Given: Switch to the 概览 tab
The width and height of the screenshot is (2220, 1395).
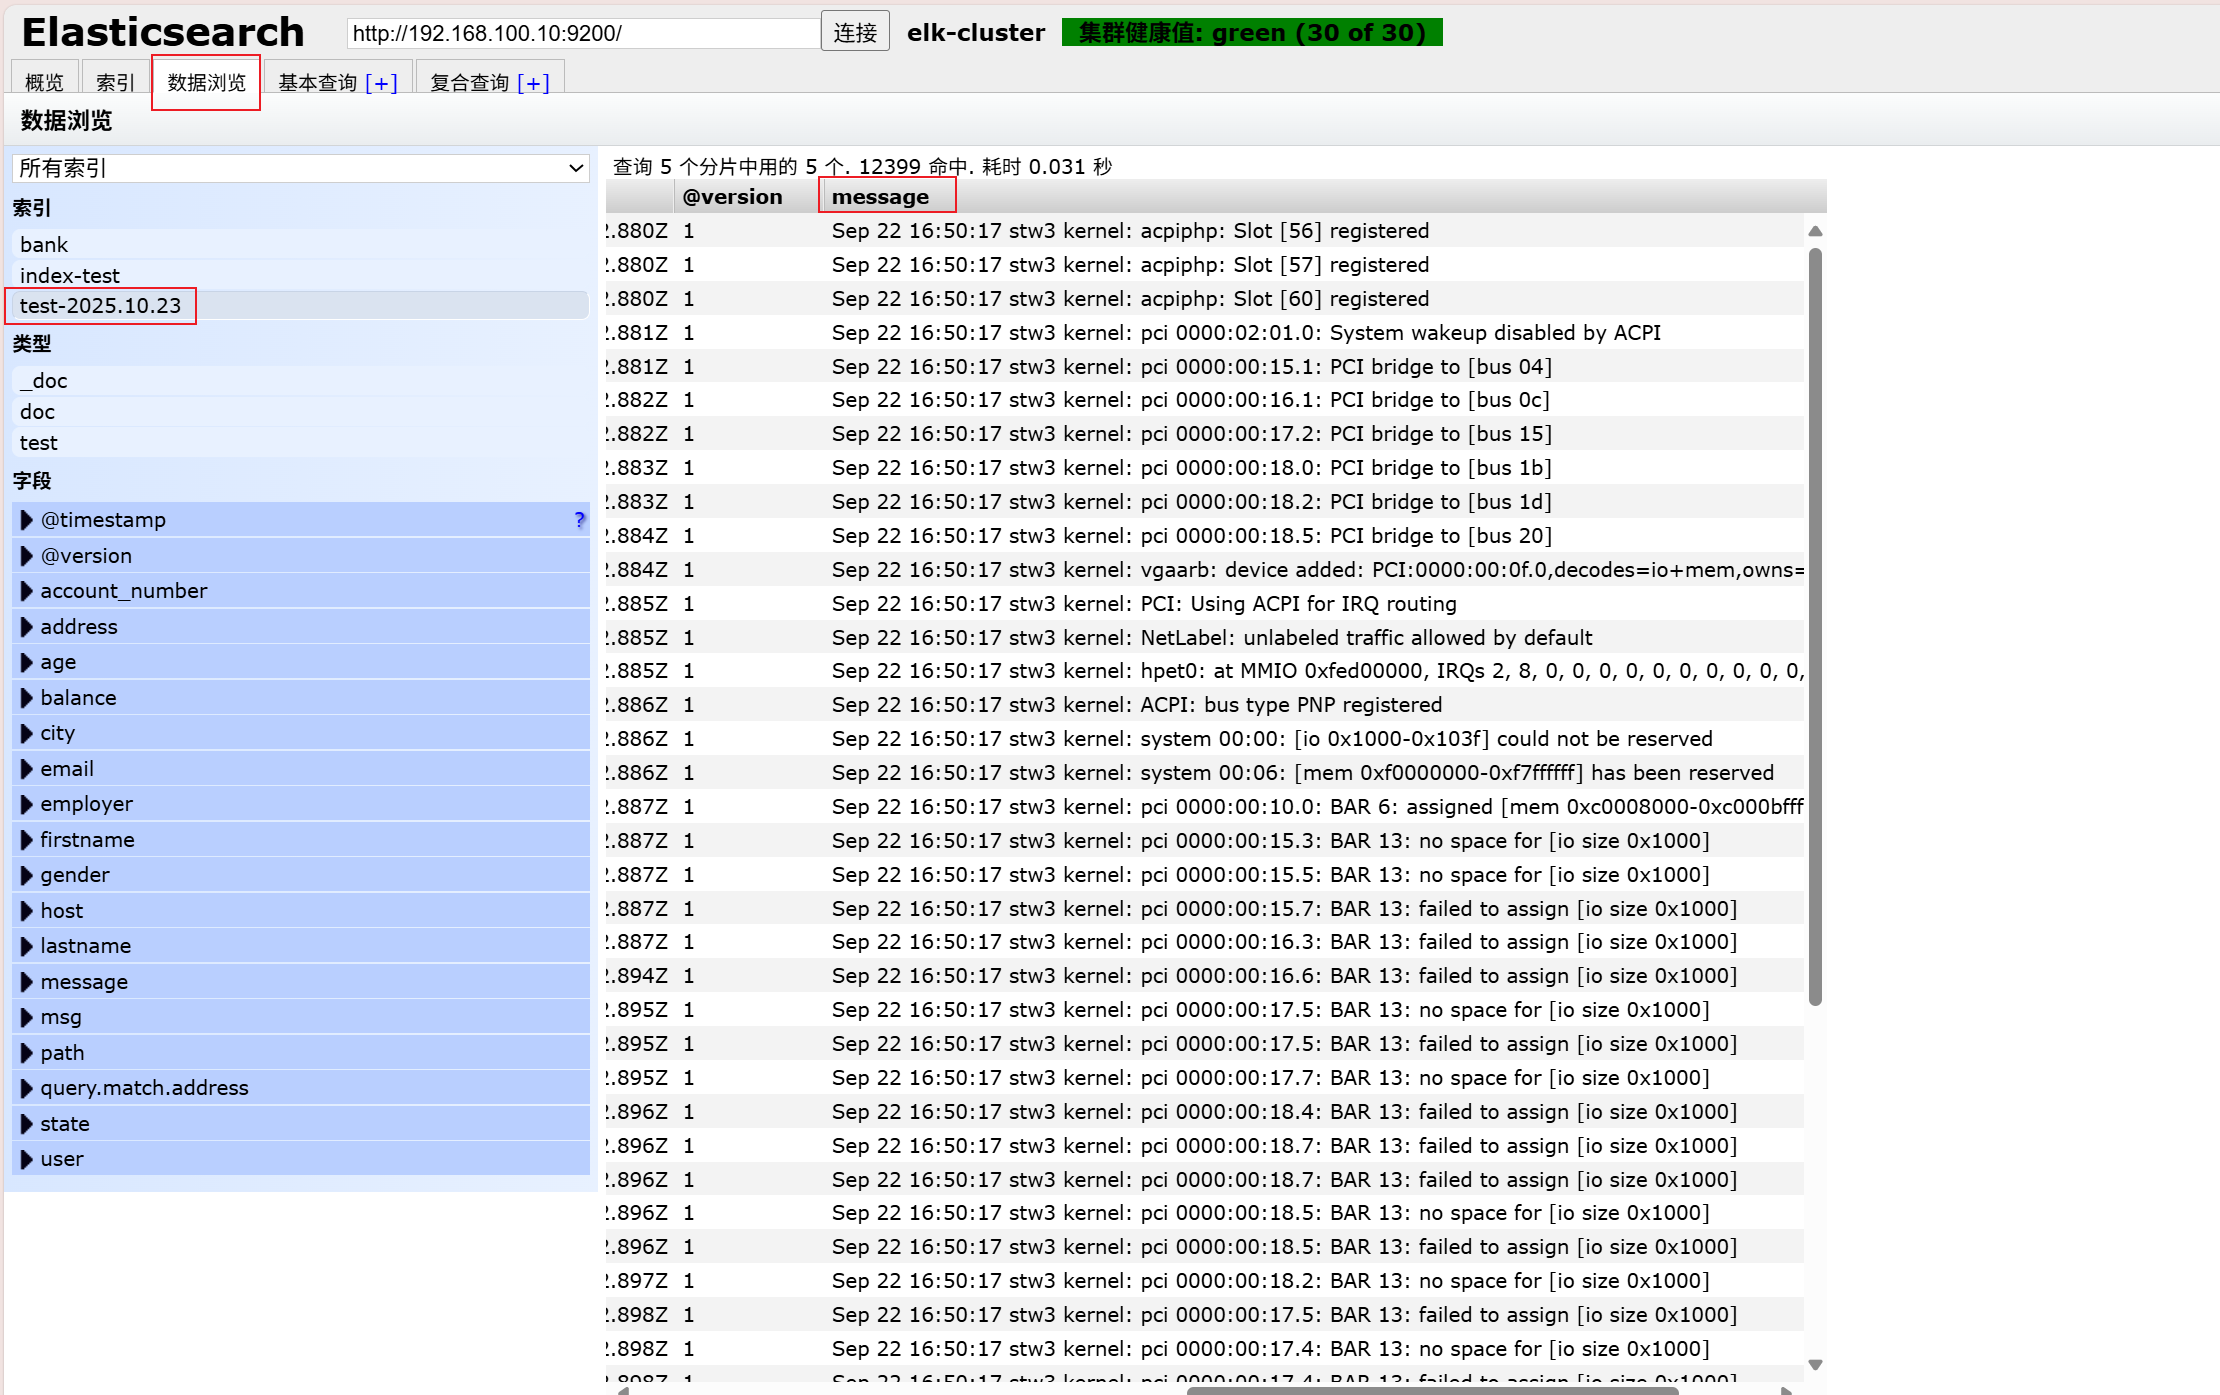Looking at the screenshot, I should [x=44, y=82].
